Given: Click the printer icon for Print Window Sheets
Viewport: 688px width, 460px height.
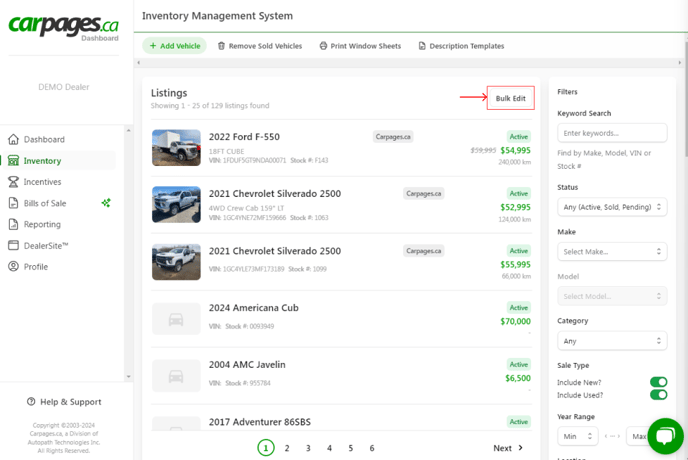Looking at the screenshot, I should 323,46.
